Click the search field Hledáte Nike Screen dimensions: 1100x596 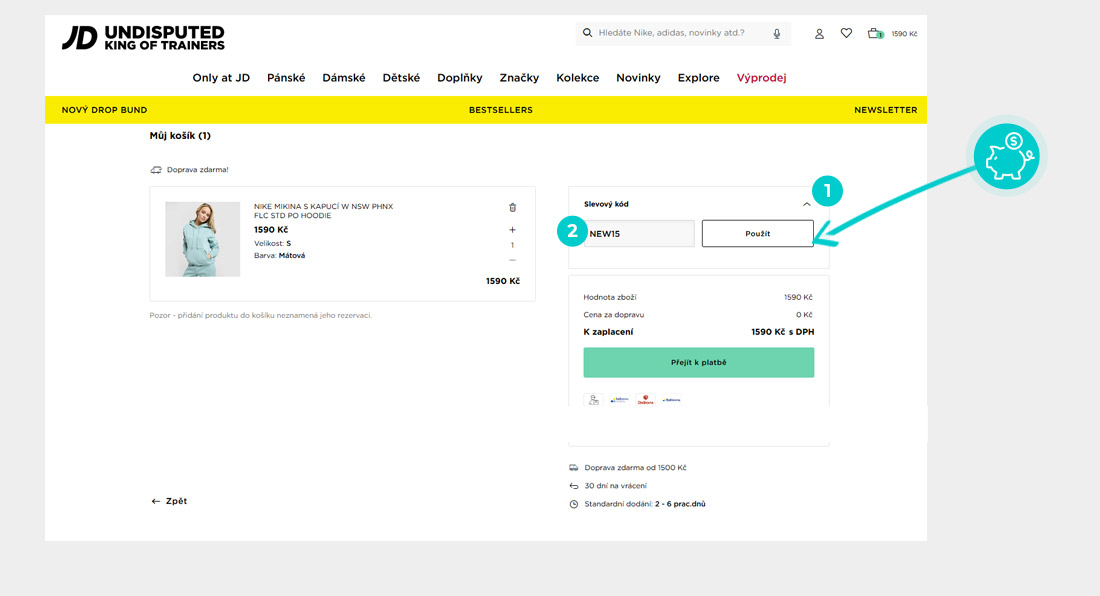(680, 33)
